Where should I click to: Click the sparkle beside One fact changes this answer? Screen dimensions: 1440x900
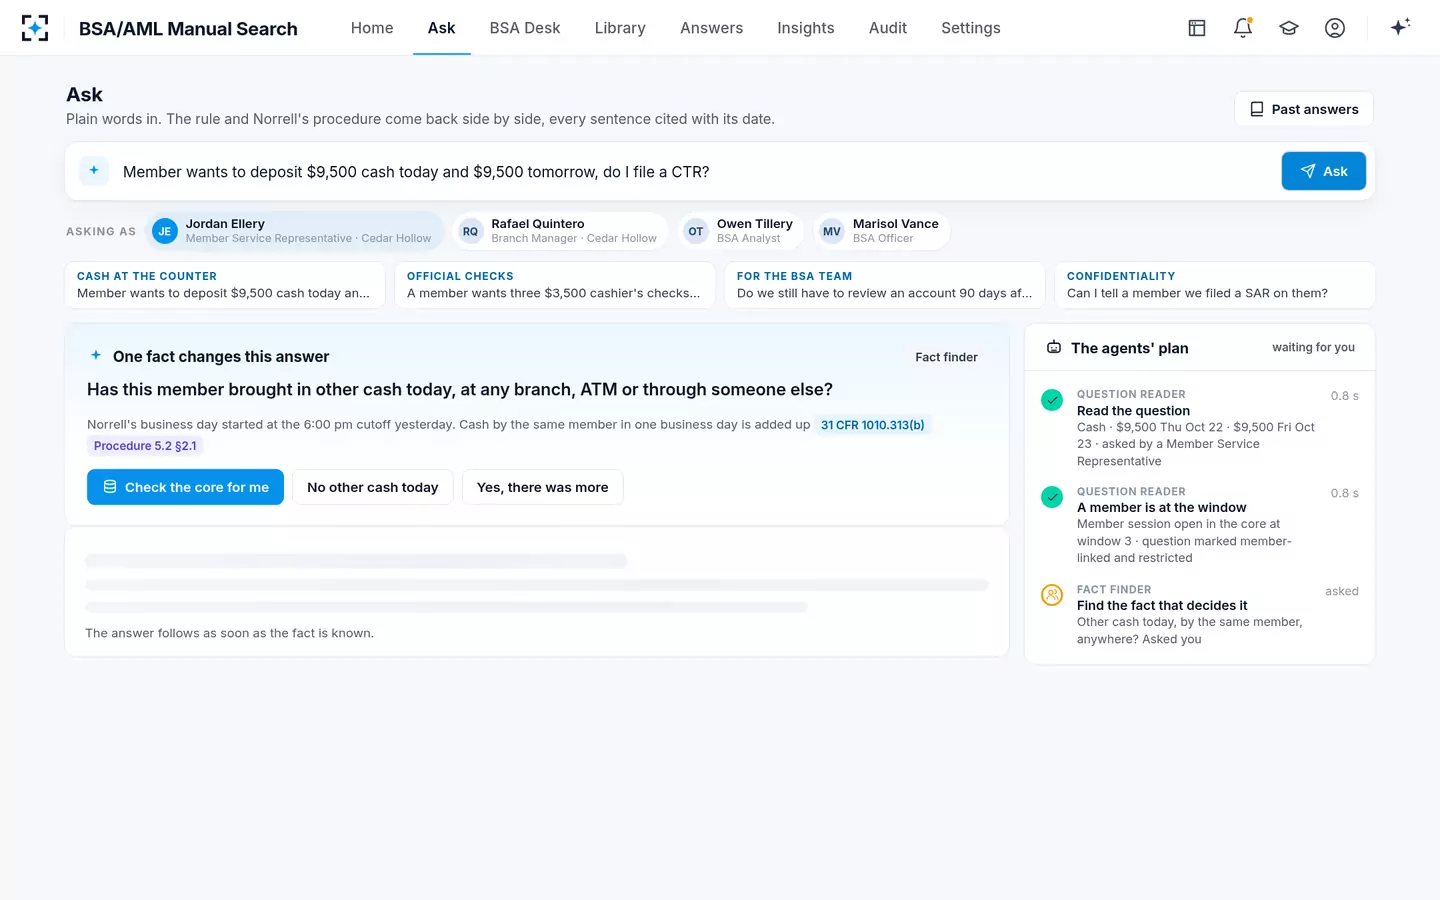96,355
